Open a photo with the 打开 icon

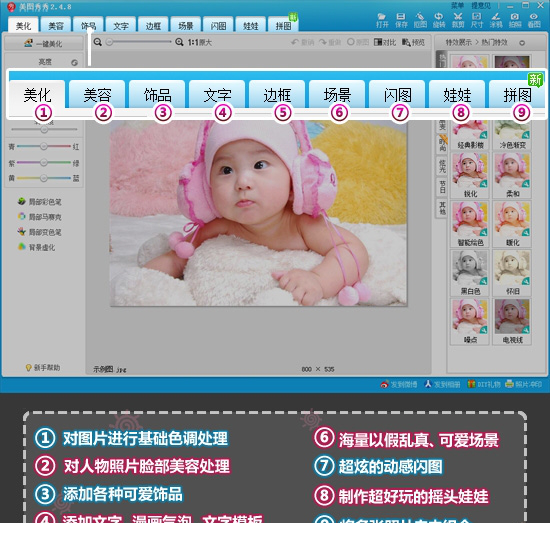[382, 20]
